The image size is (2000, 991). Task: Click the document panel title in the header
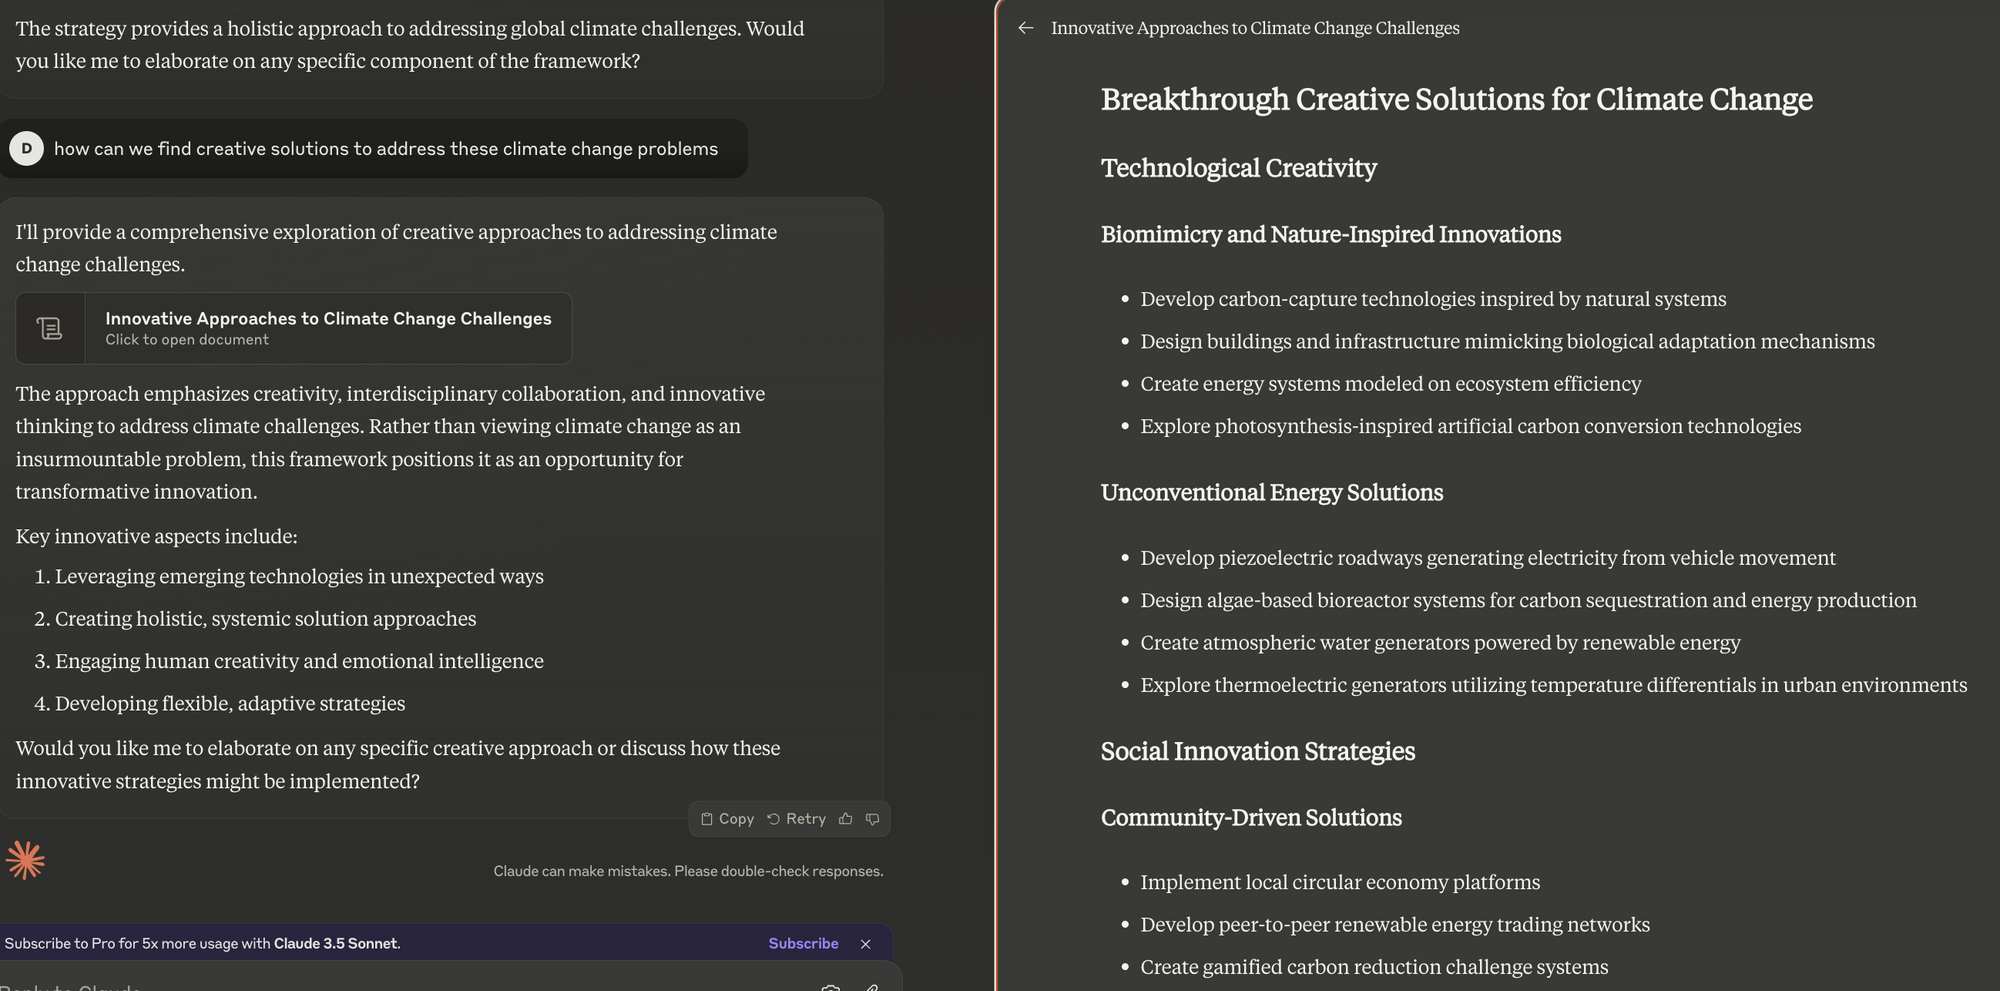[x=1254, y=28]
